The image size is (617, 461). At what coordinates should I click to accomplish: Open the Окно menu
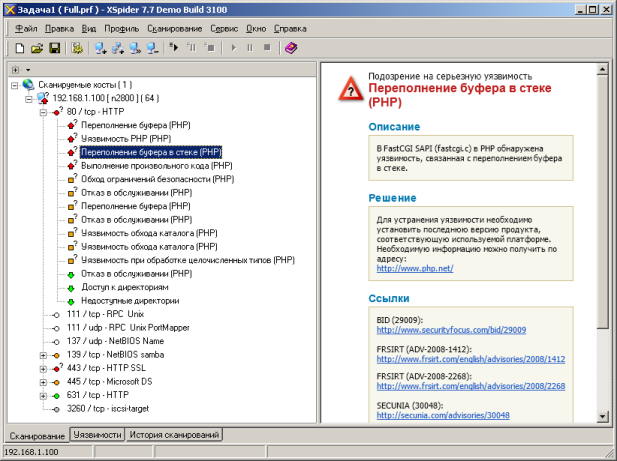[x=256, y=29]
